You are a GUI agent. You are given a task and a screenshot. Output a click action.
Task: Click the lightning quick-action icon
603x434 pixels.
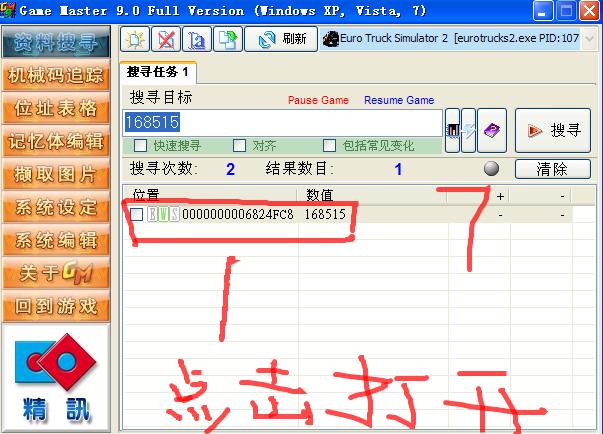(468, 130)
